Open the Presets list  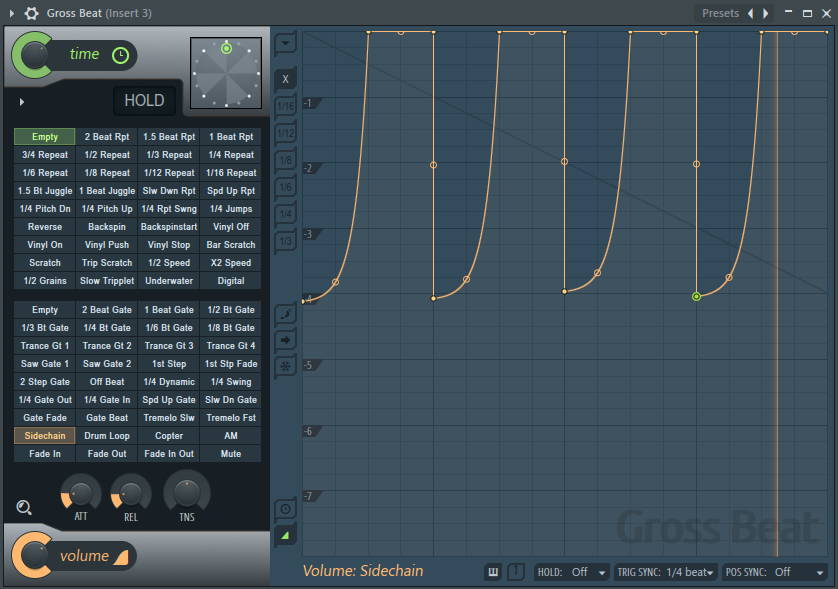(x=720, y=13)
